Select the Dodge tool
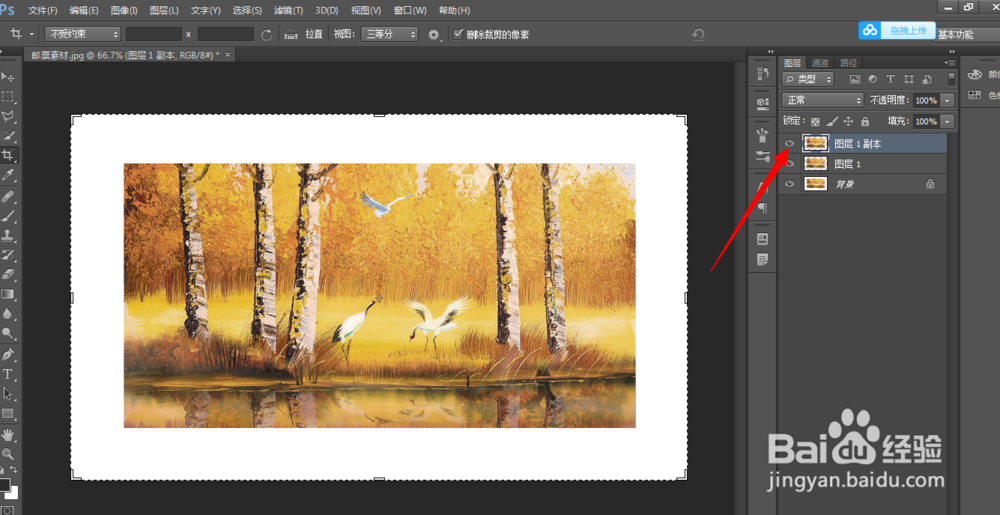1000x515 pixels. [8, 333]
